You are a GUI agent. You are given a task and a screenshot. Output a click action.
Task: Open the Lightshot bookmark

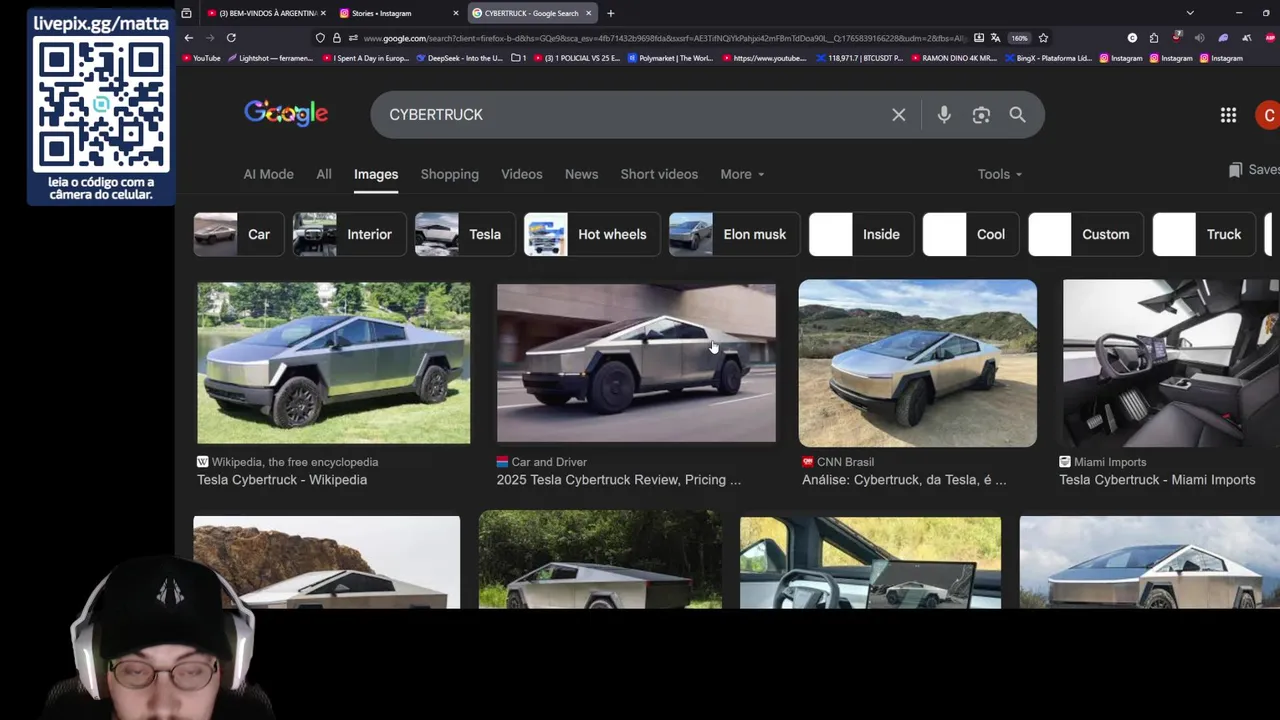pos(271,58)
